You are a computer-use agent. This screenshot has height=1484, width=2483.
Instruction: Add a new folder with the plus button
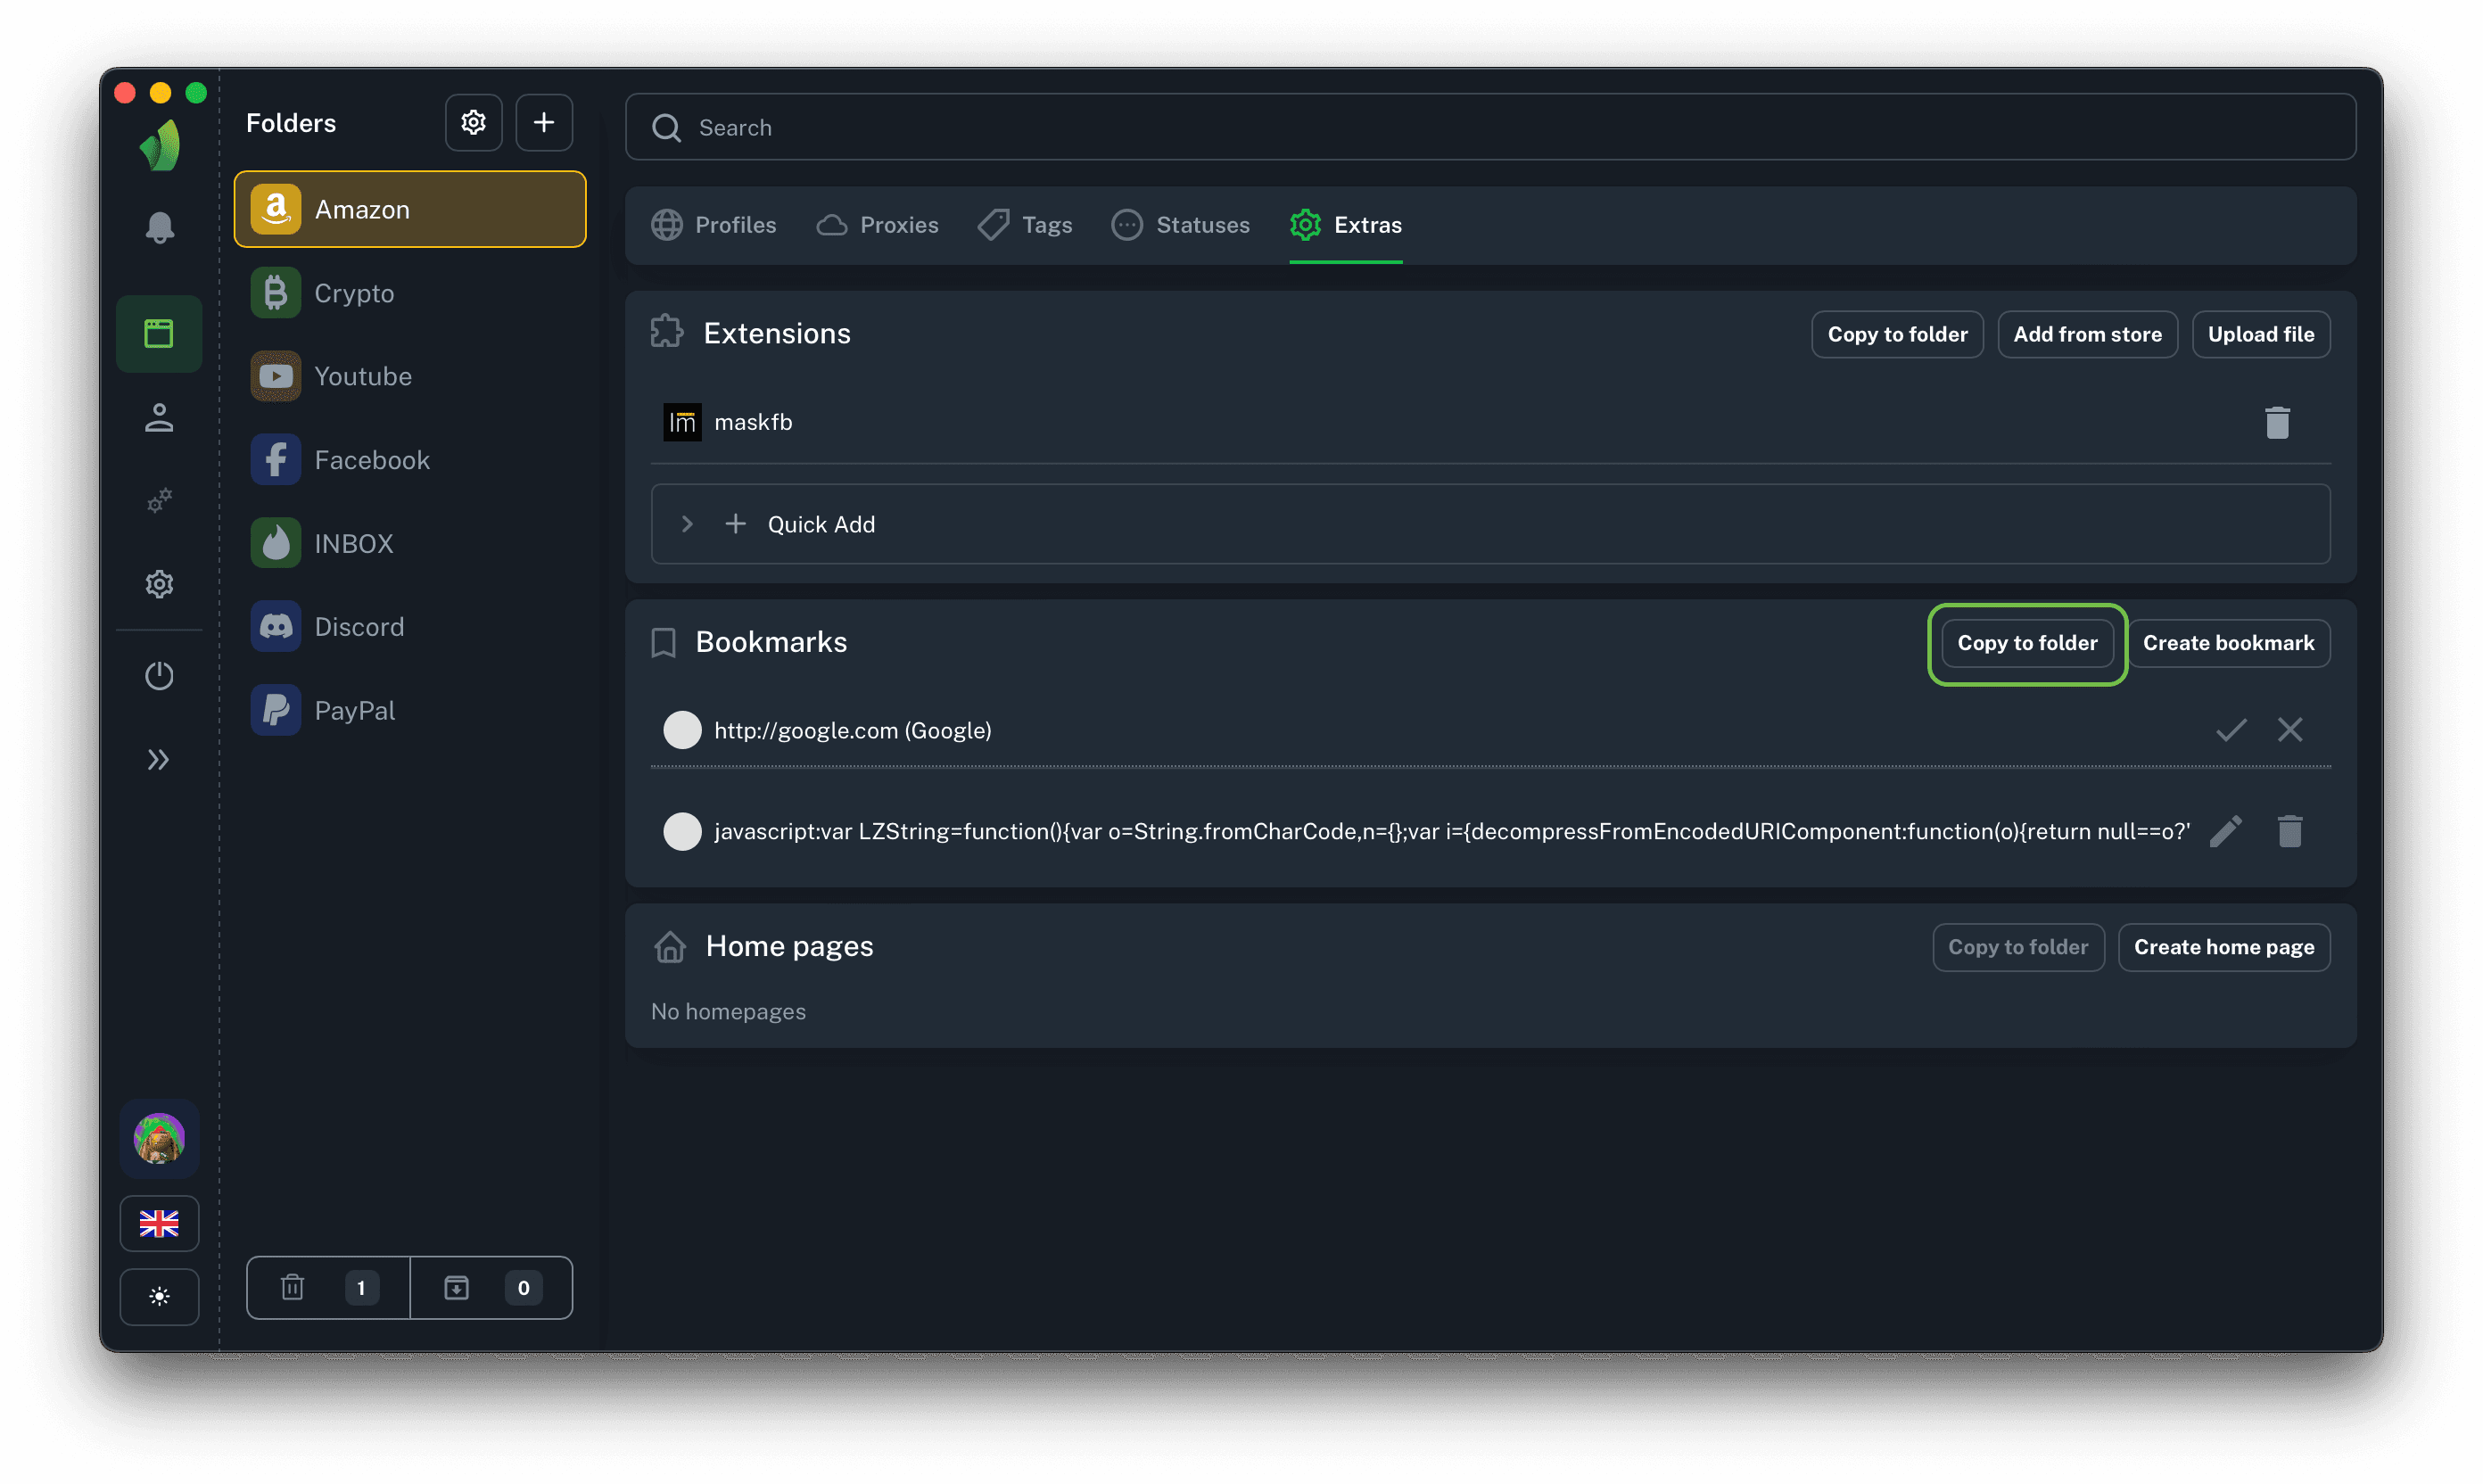[544, 123]
